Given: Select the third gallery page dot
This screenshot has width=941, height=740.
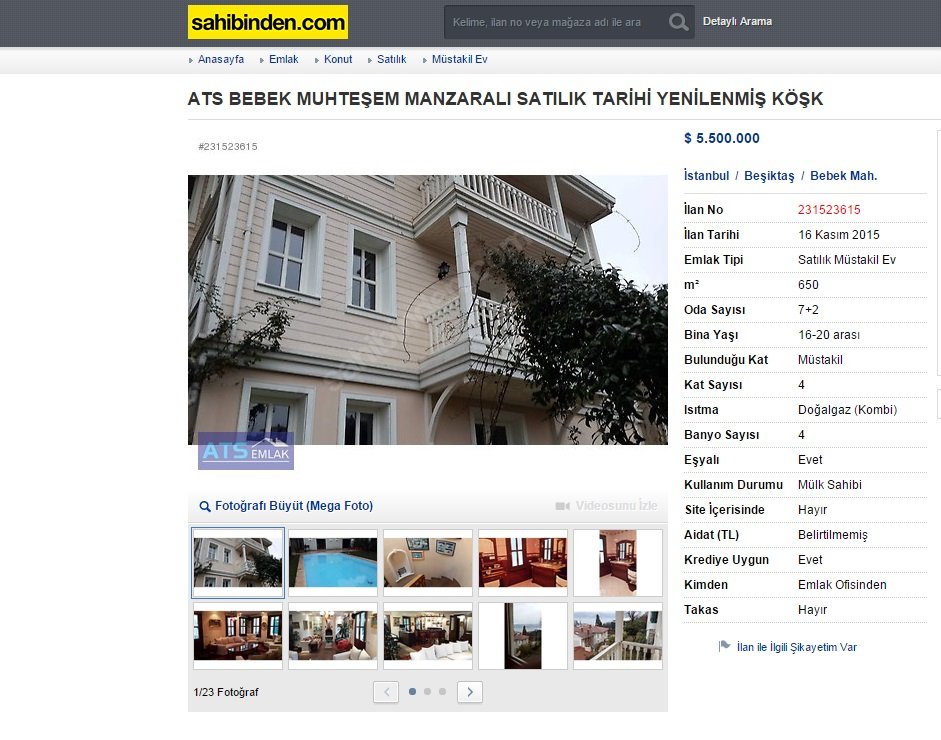Looking at the screenshot, I should (x=442, y=691).
